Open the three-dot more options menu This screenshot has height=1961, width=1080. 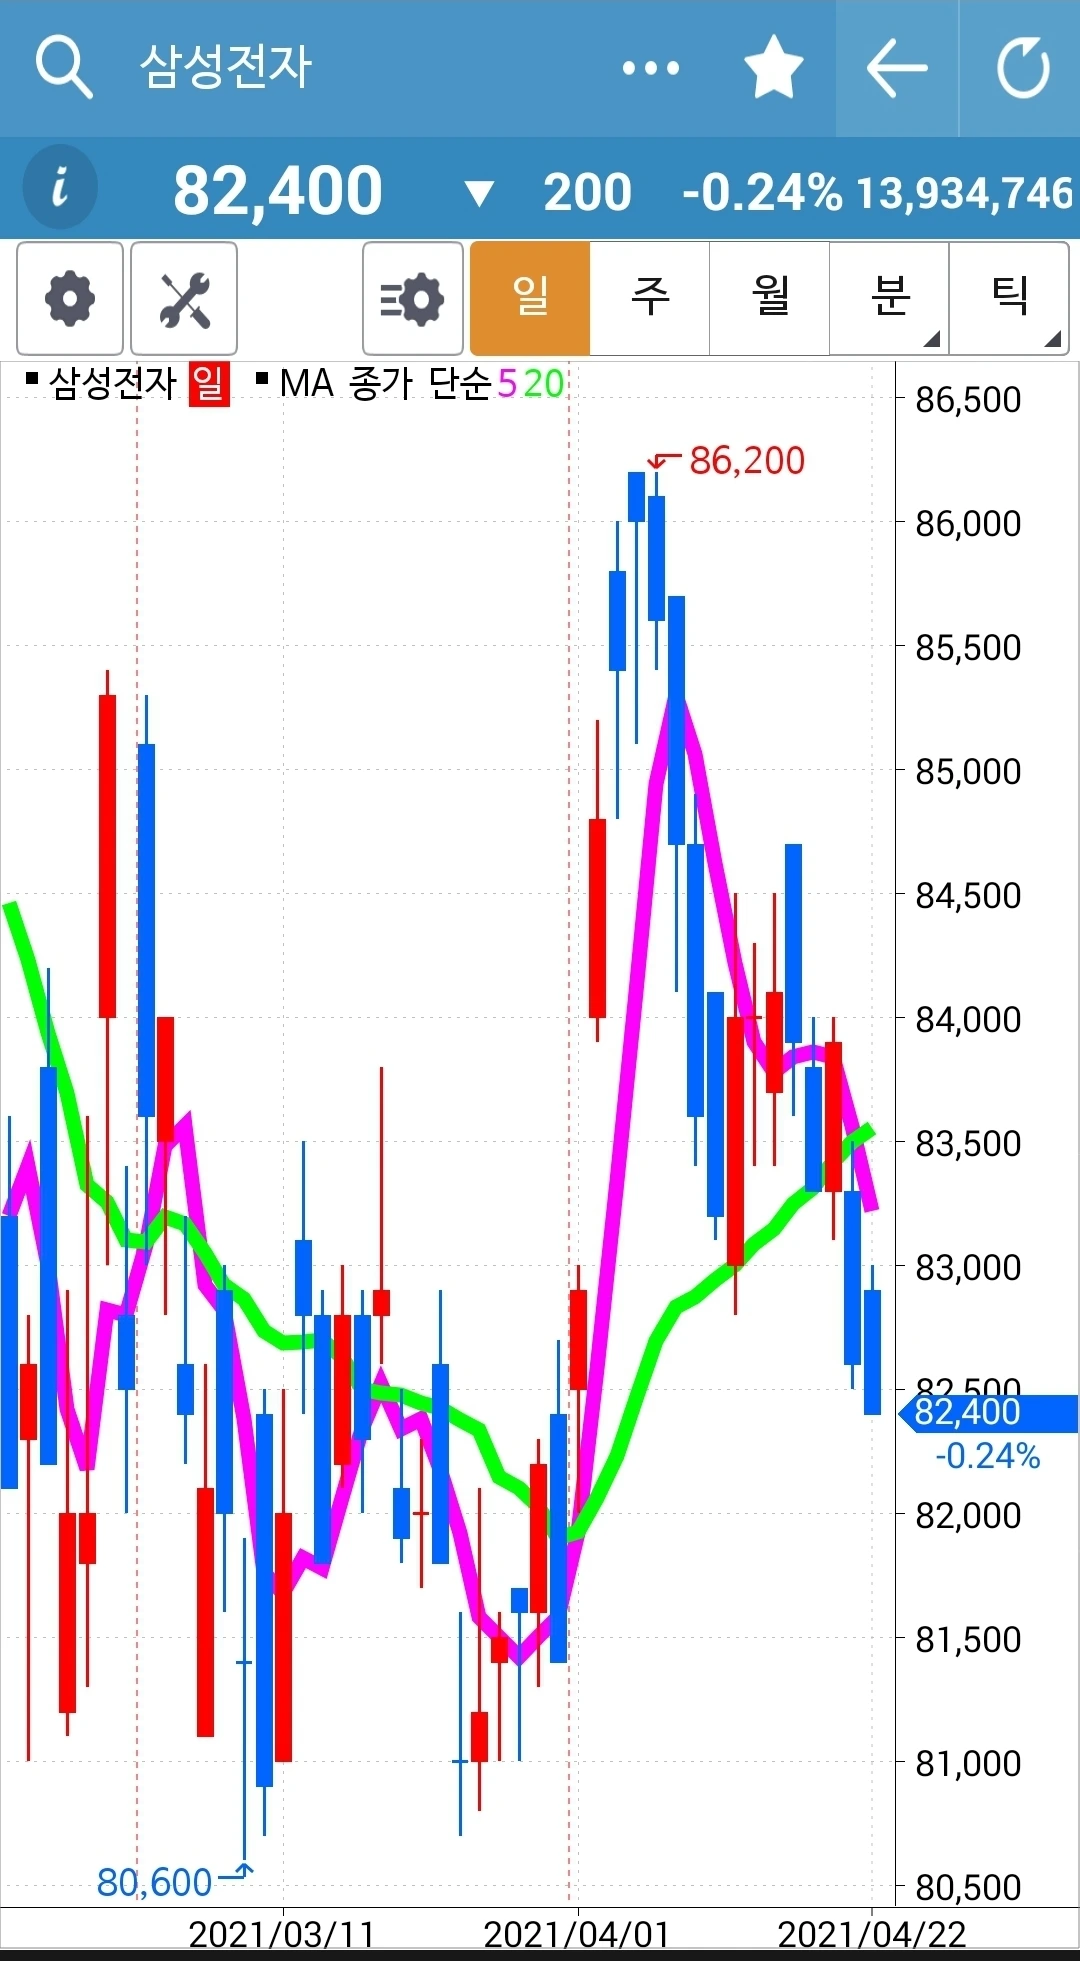[651, 68]
